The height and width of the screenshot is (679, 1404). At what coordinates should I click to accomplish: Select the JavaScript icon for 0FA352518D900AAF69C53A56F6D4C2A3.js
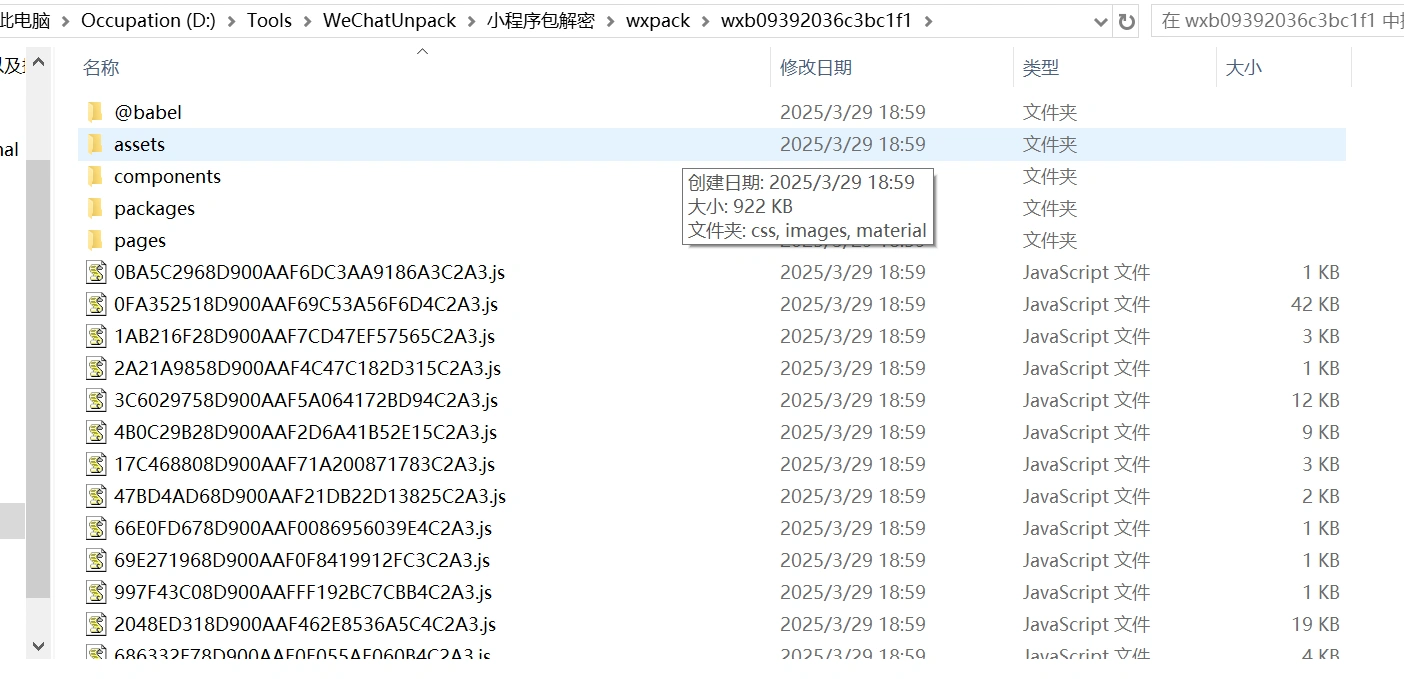pos(96,304)
